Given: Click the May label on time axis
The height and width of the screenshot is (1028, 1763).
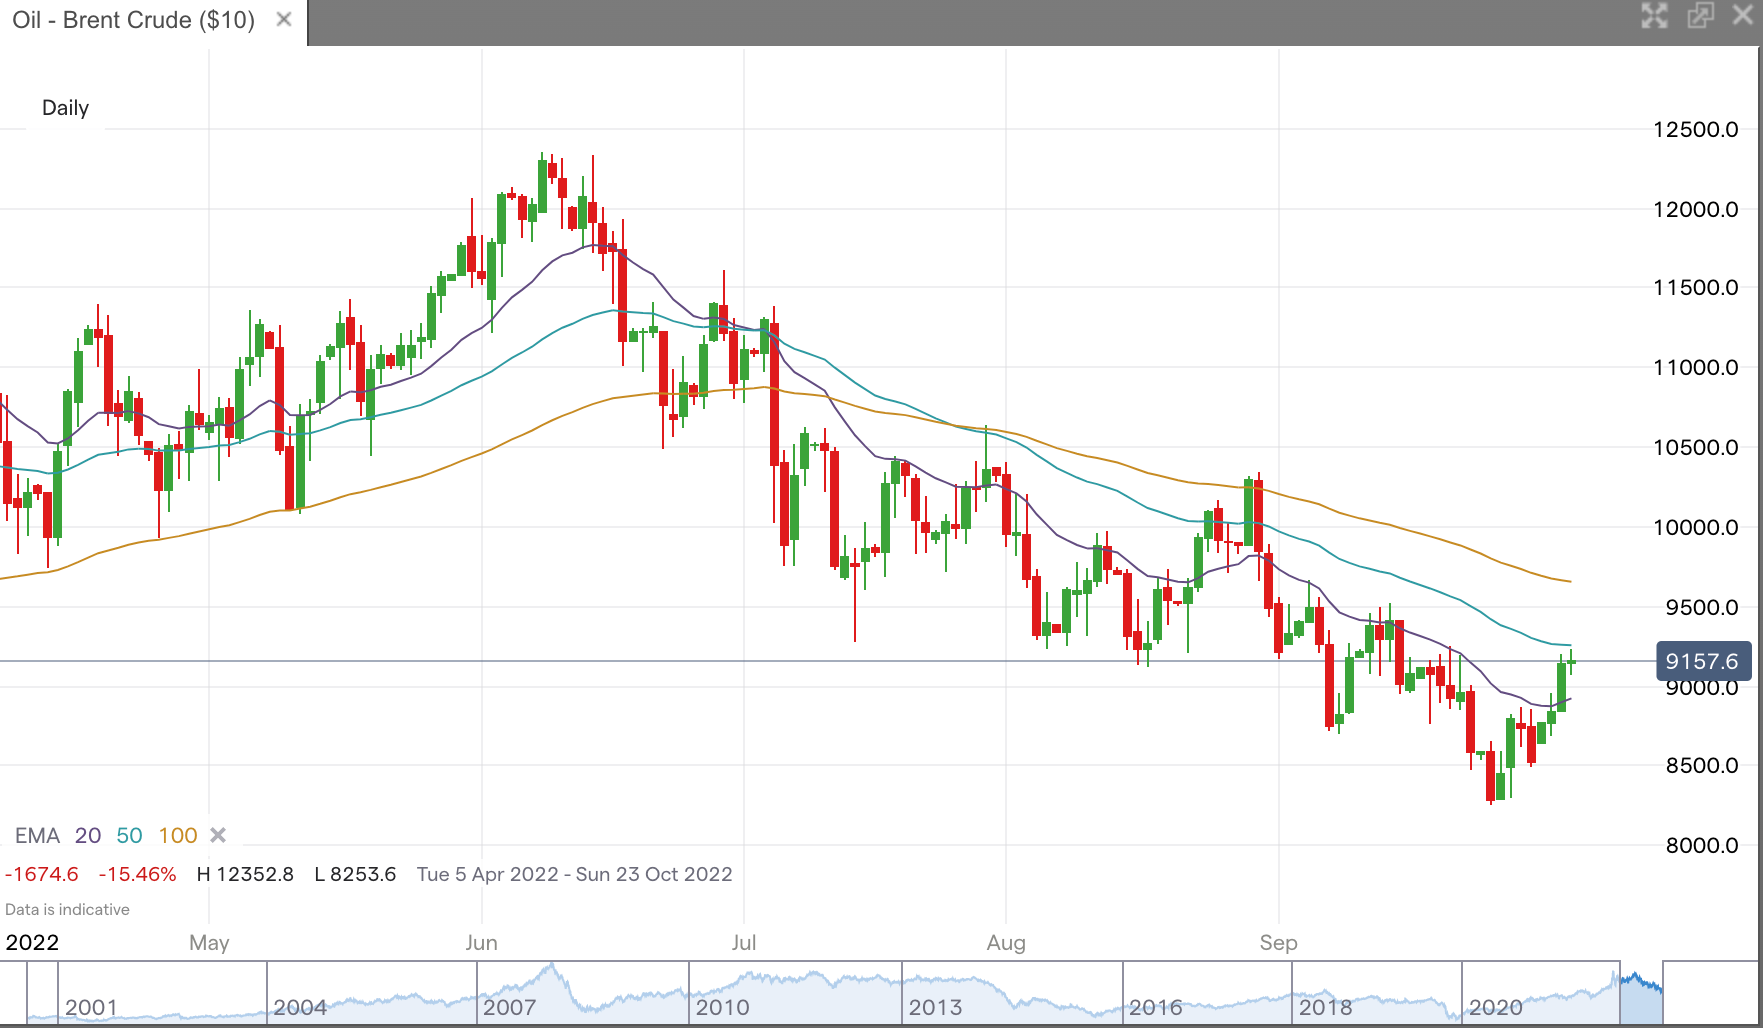Looking at the screenshot, I should (209, 943).
